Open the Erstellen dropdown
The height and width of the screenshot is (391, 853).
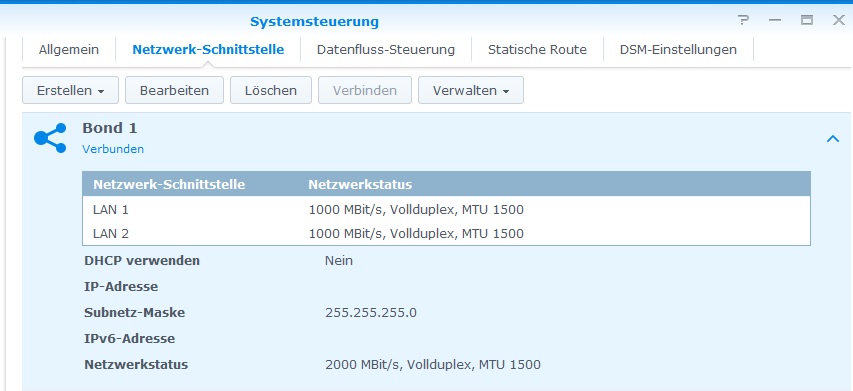[70, 90]
